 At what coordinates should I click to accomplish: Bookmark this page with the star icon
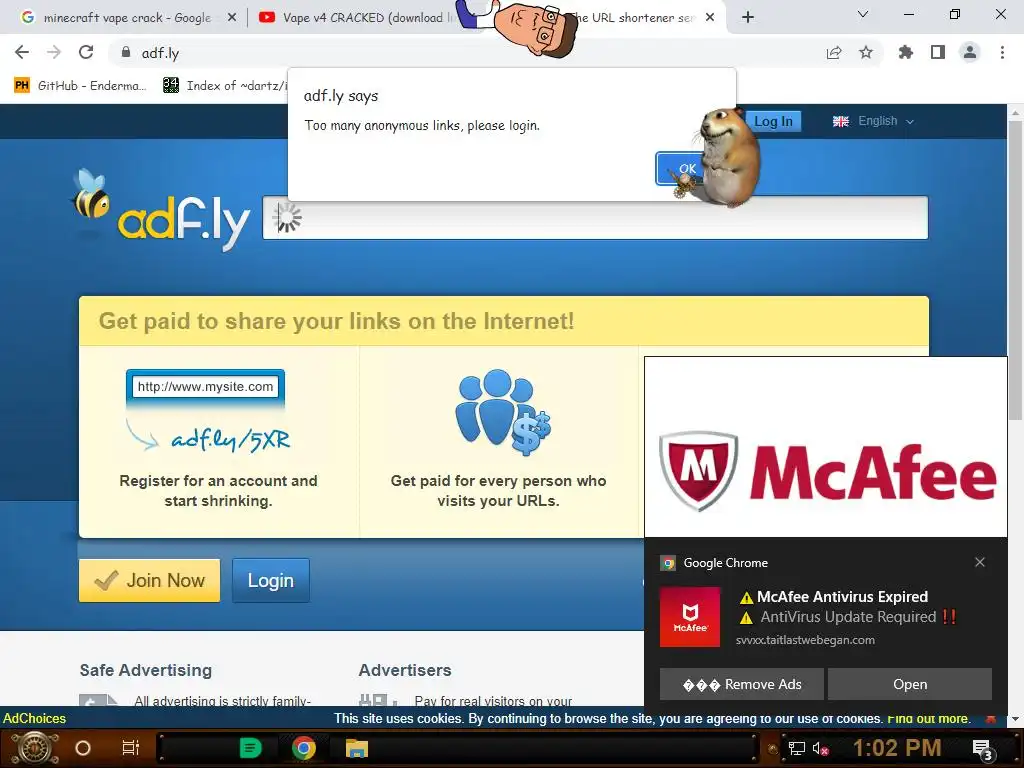coord(866,52)
